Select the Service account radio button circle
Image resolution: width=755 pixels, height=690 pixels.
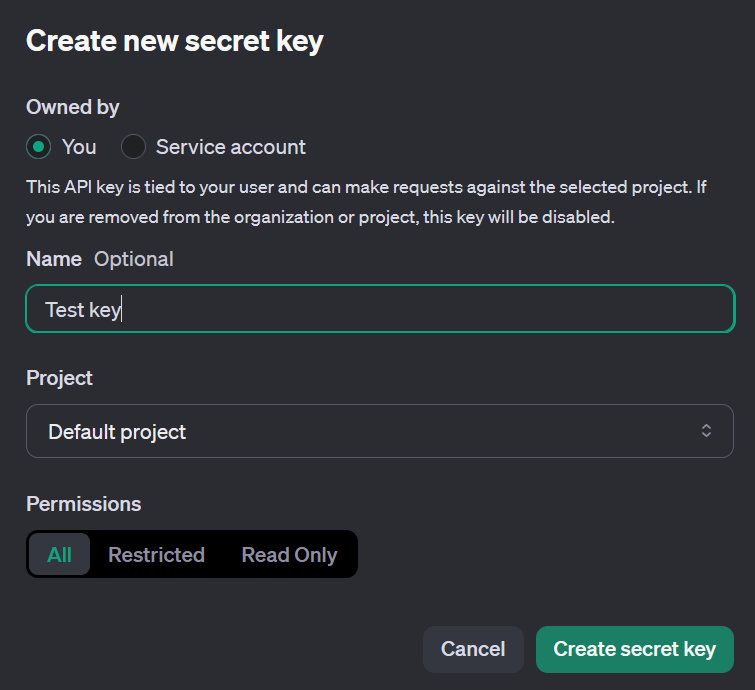pos(133,147)
